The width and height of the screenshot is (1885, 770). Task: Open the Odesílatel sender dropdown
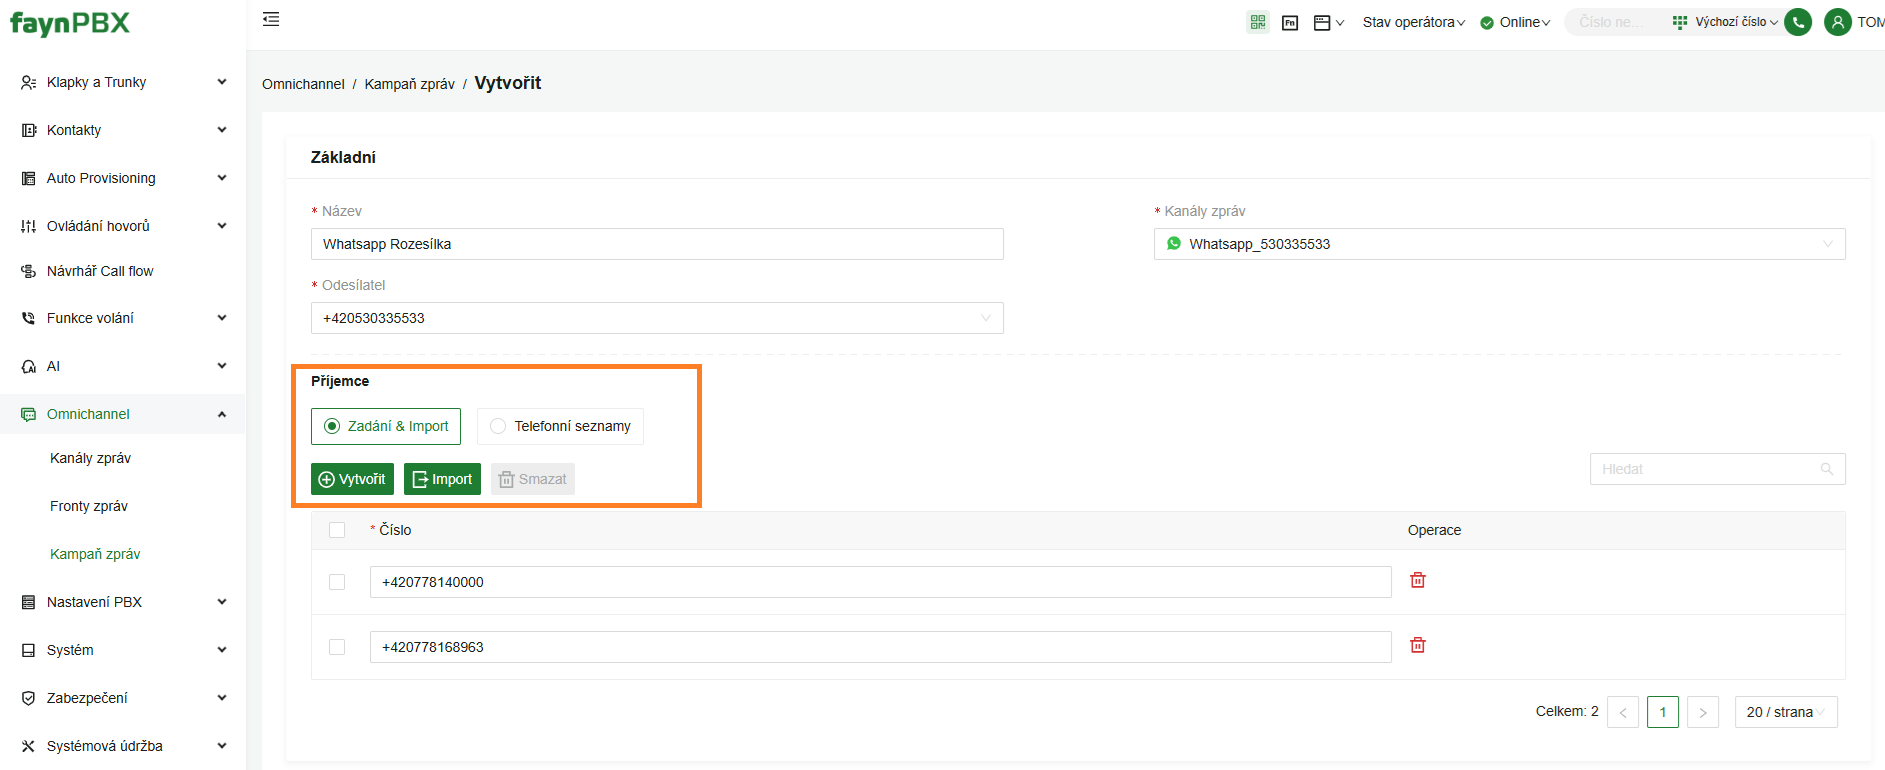pos(656,318)
